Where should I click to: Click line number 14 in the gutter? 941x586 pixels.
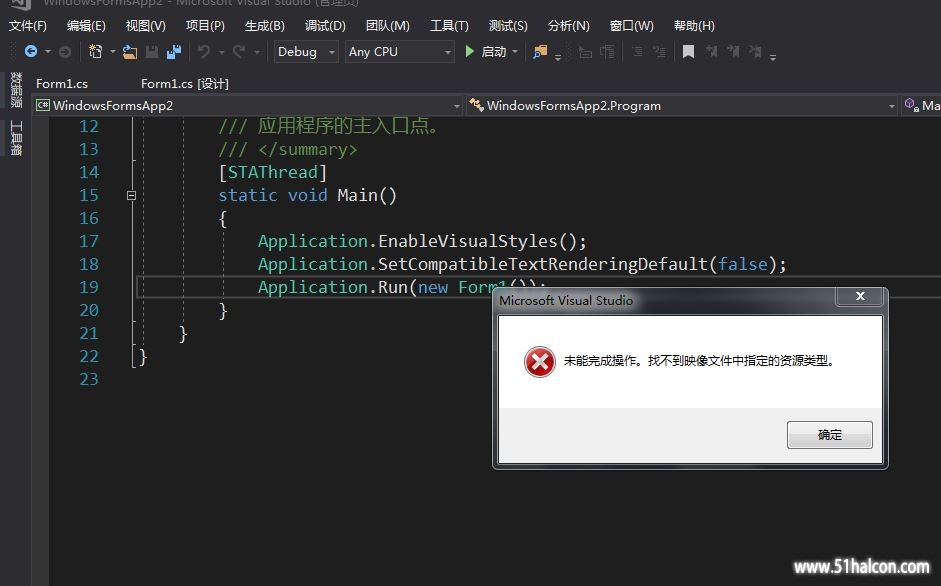click(x=89, y=172)
